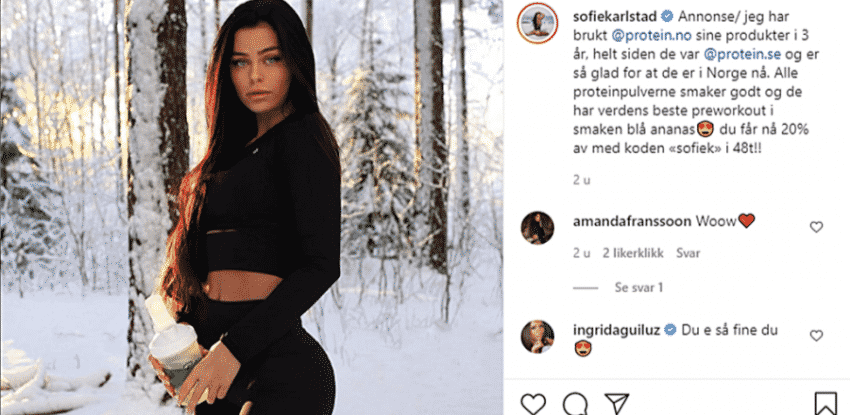Click verified badge beside sofiekarlstad

(x=668, y=16)
